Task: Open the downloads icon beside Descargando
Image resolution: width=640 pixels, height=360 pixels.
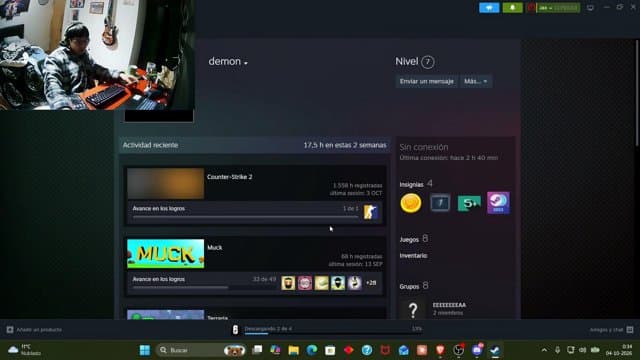Action: [235, 330]
